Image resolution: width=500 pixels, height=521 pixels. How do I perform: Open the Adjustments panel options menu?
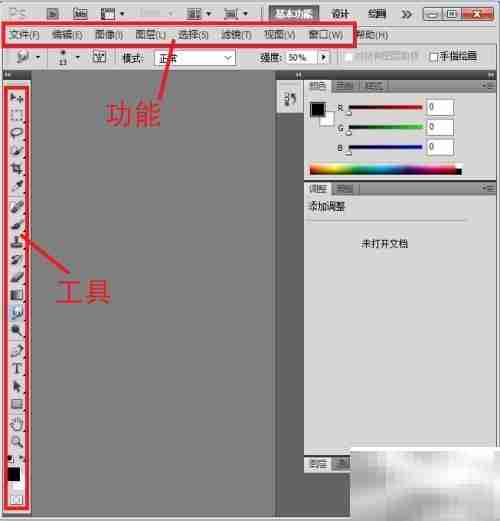(489, 189)
